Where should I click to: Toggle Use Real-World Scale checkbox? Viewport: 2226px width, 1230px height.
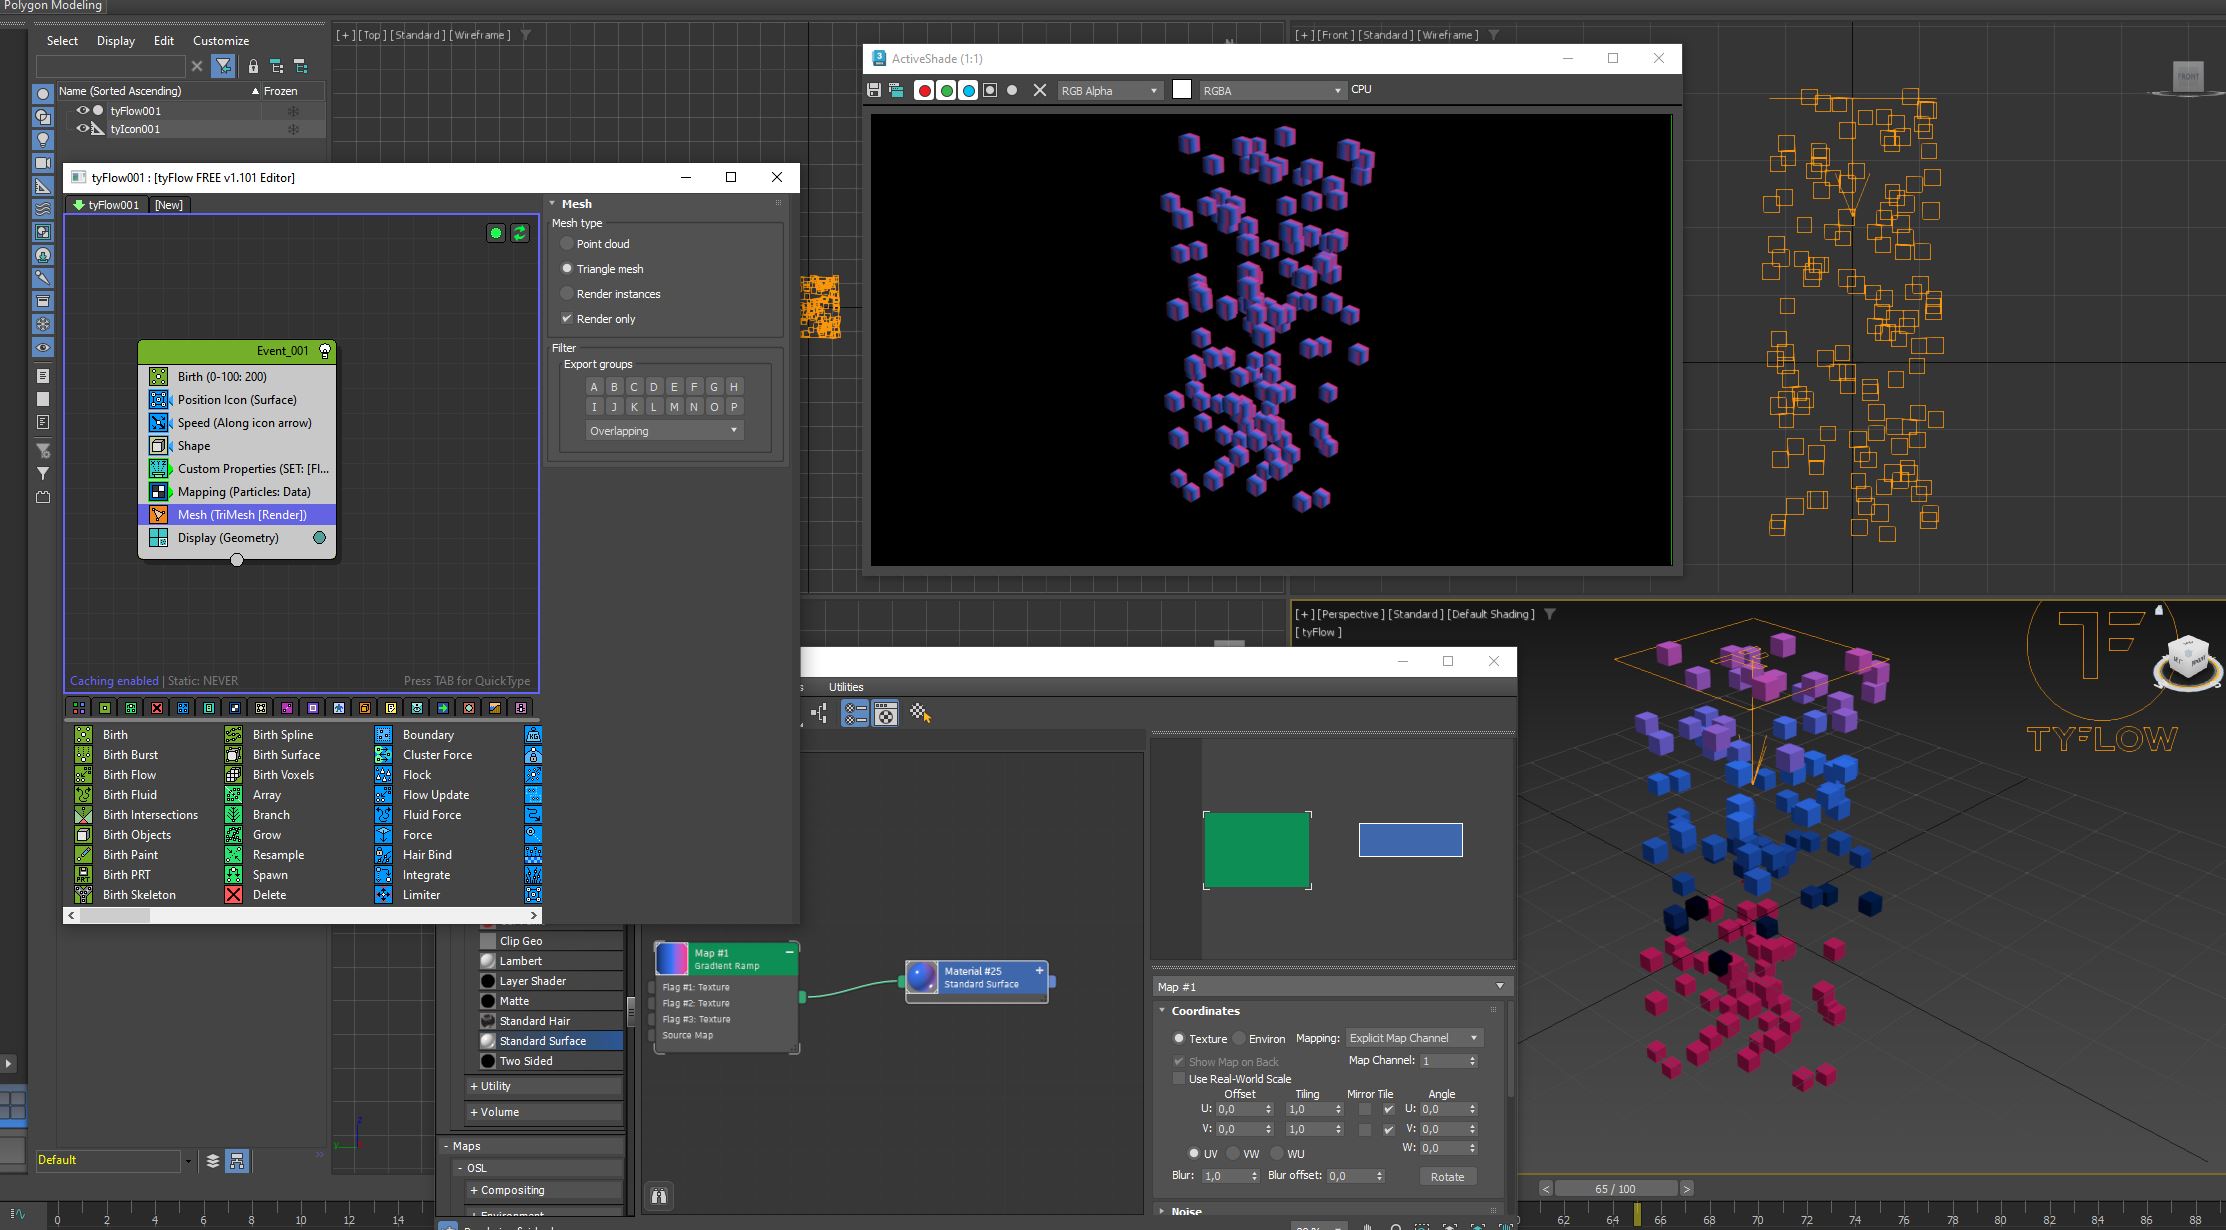[1179, 1079]
